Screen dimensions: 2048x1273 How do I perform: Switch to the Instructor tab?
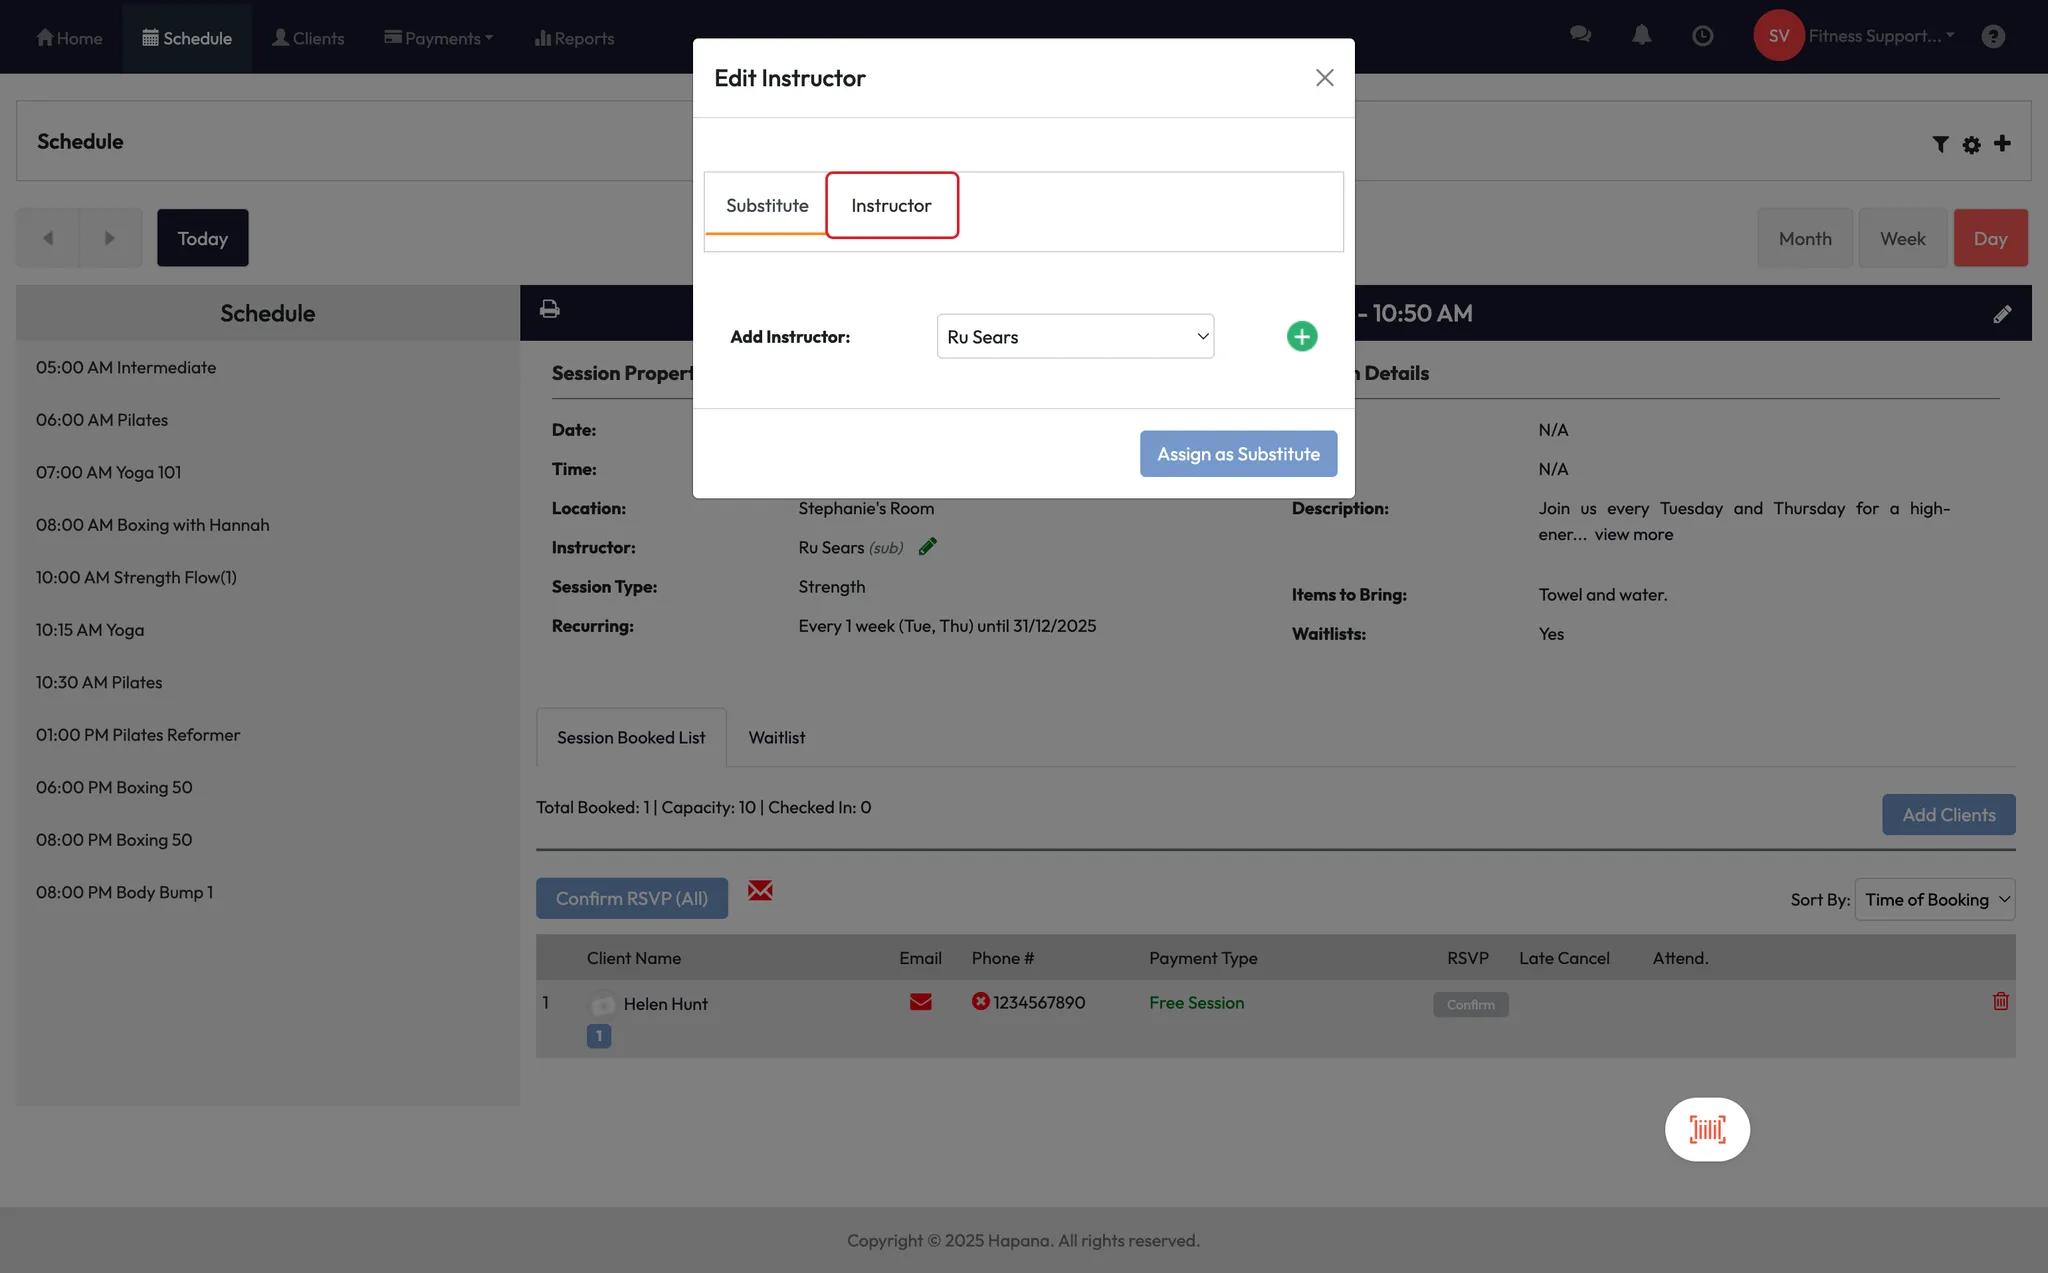pyautogui.click(x=891, y=205)
